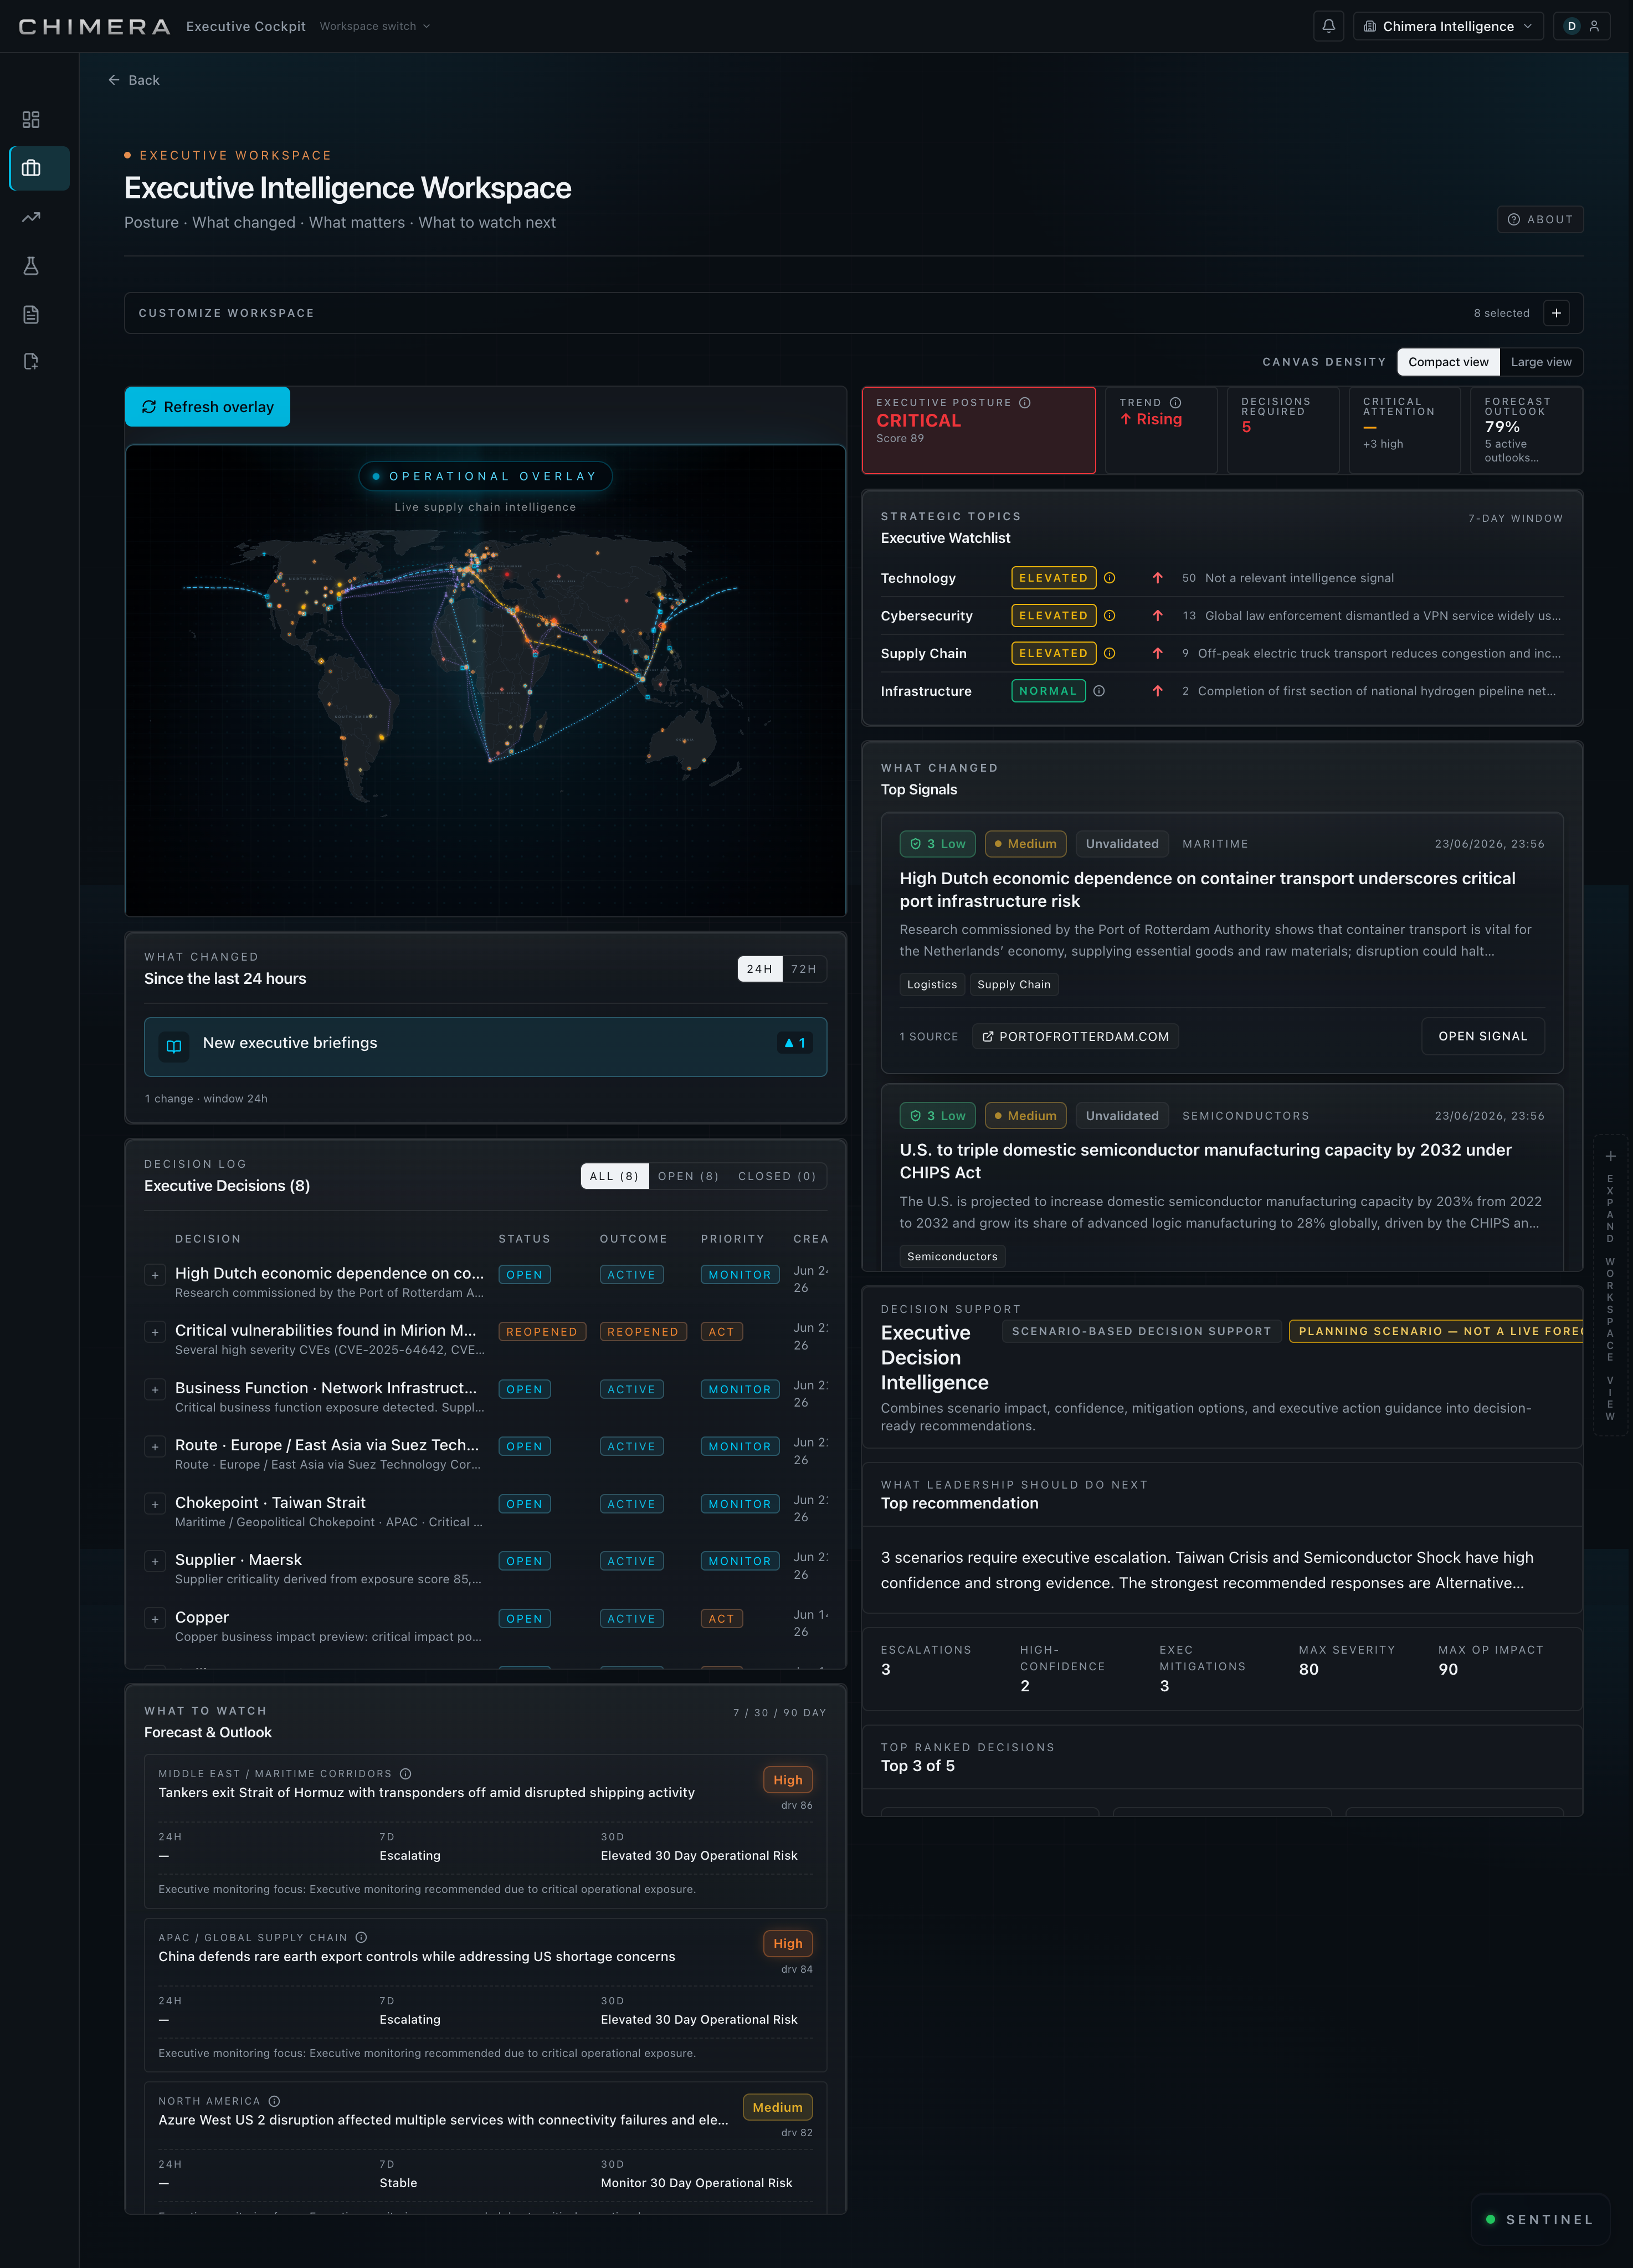The height and width of the screenshot is (2268, 1633).
Task: Open the Workspace switch dropdown
Action: 375,26
